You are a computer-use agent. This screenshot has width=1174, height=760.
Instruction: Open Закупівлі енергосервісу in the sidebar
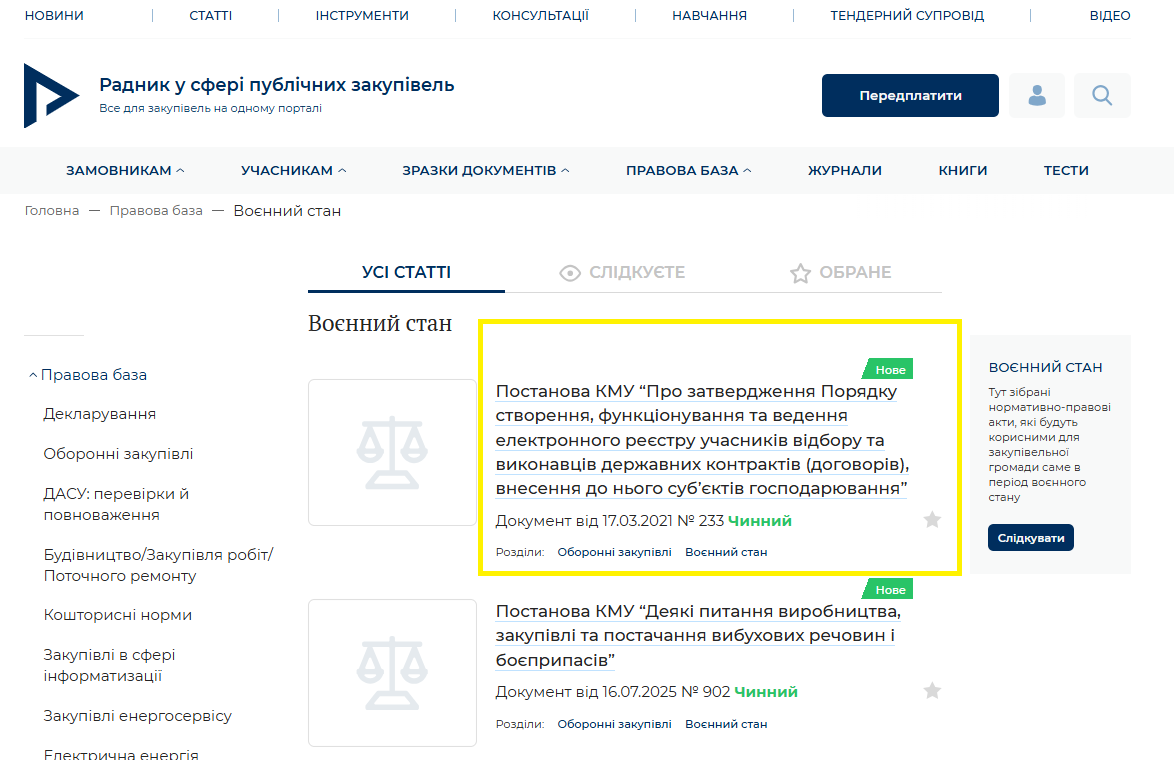coord(138,716)
